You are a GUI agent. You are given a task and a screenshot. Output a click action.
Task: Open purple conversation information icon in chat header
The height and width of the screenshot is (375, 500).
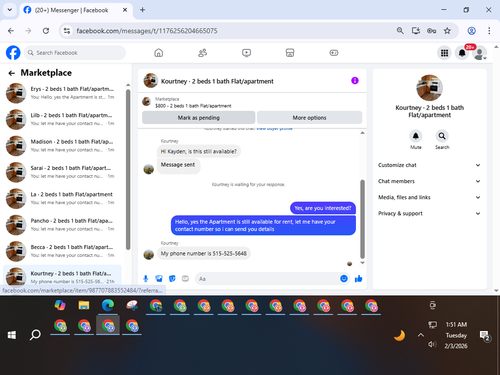coord(355,81)
